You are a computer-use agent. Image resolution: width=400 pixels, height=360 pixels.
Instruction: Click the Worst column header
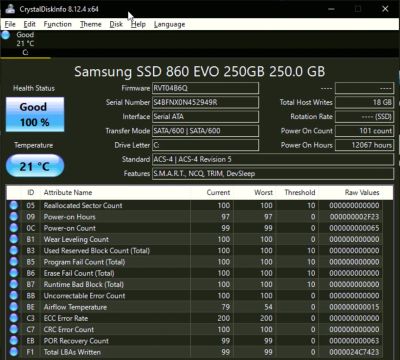pyautogui.click(x=264, y=193)
